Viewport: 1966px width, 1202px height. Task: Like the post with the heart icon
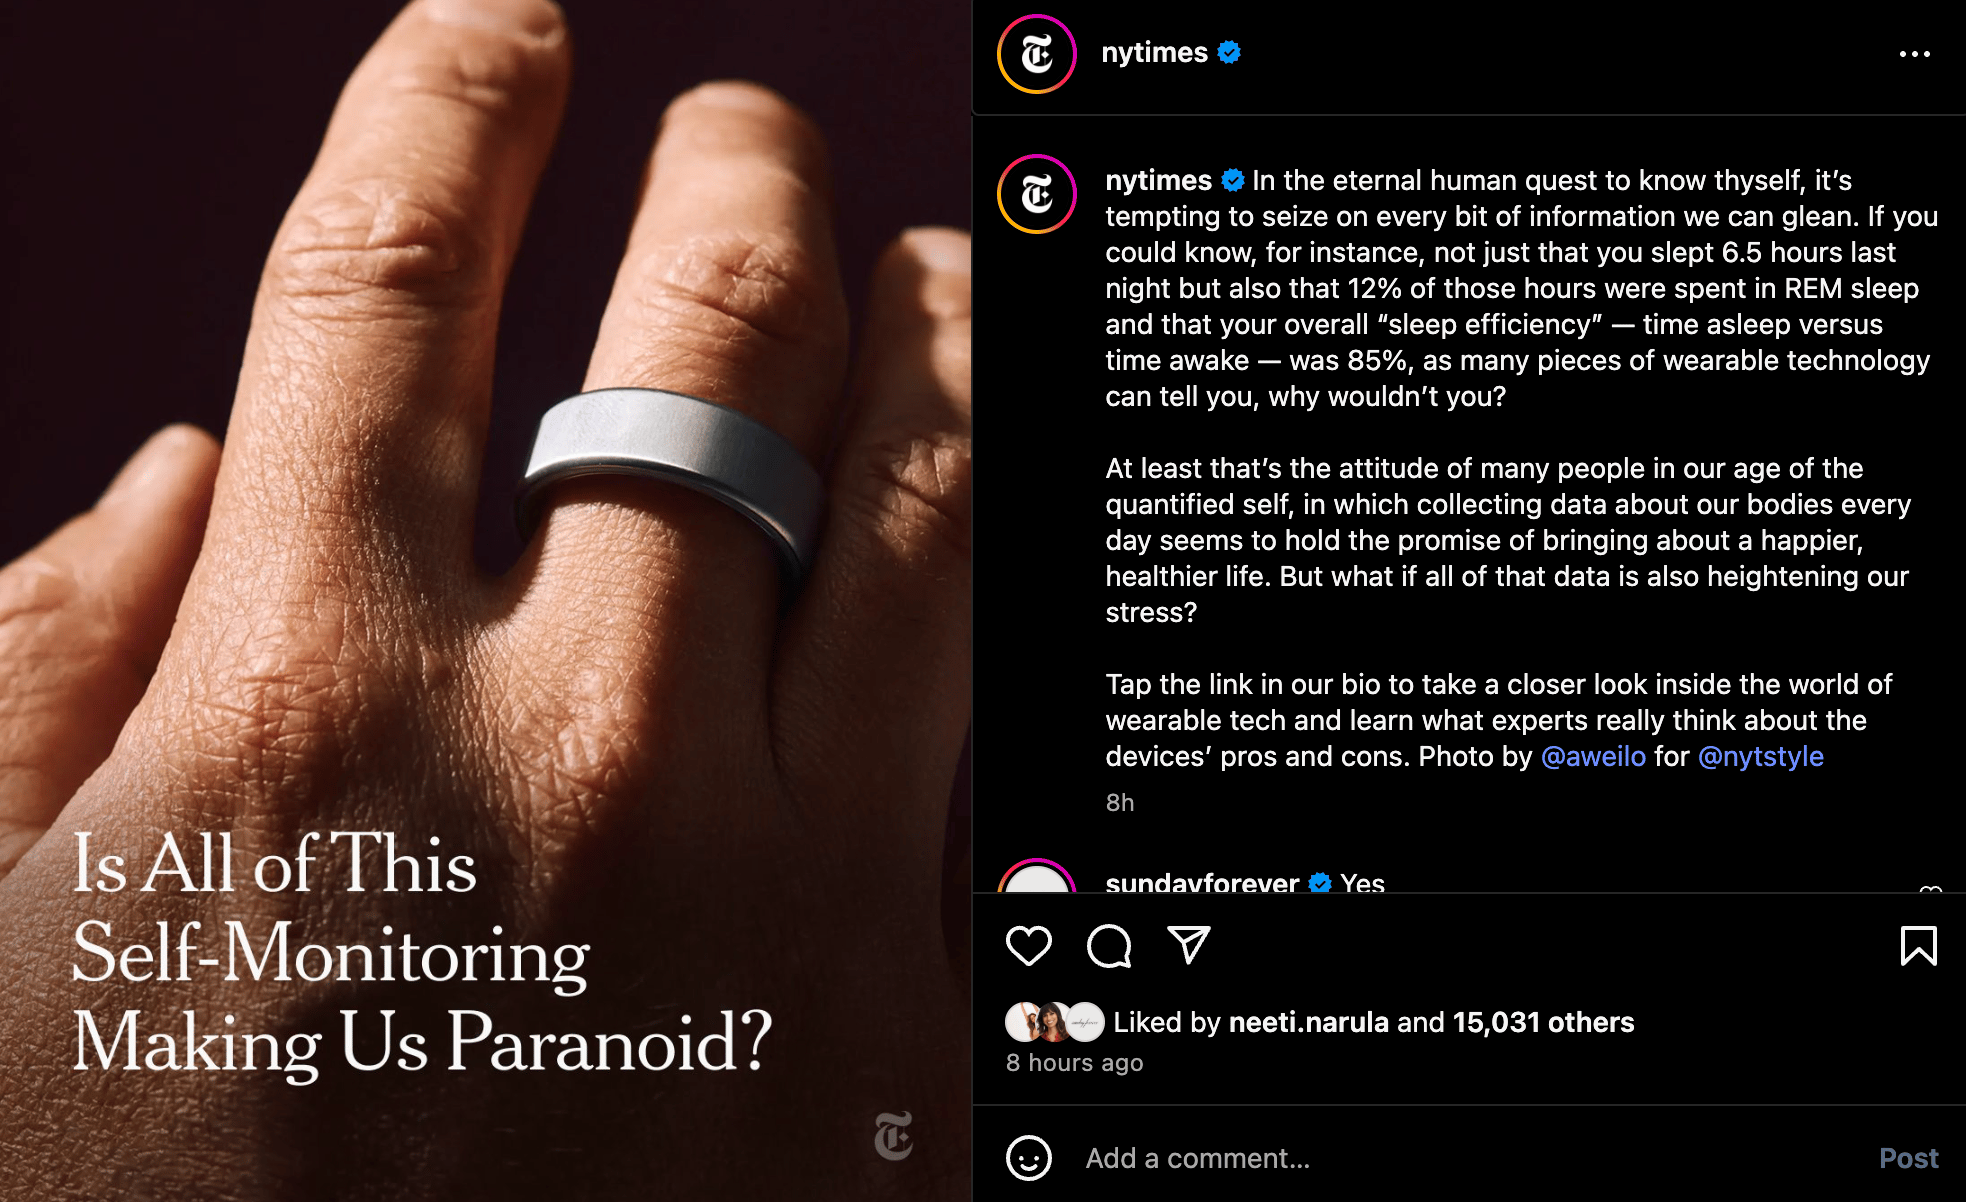tap(1028, 945)
